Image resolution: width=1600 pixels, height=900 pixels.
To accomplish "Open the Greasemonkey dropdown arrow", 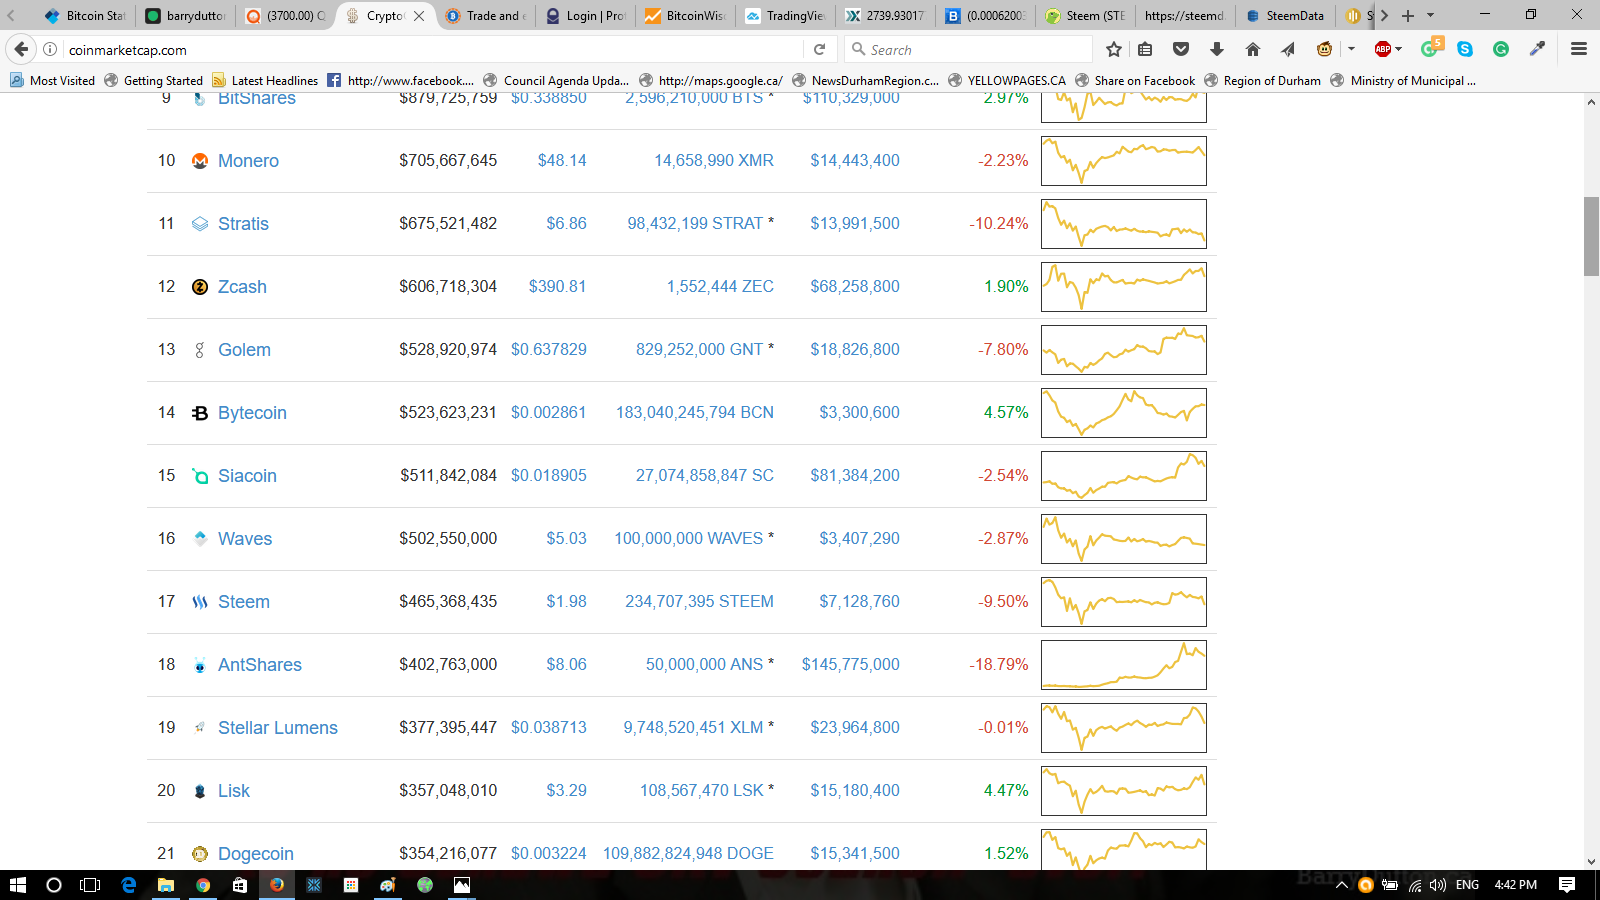I will click(x=1351, y=49).
